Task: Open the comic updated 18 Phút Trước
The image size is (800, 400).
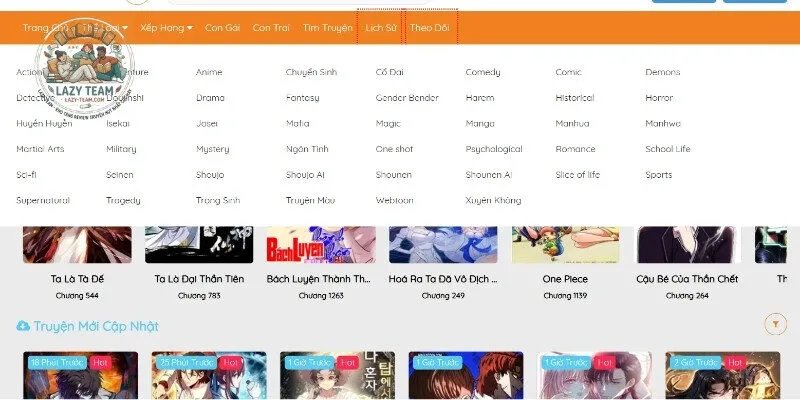Action: coord(80,376)
